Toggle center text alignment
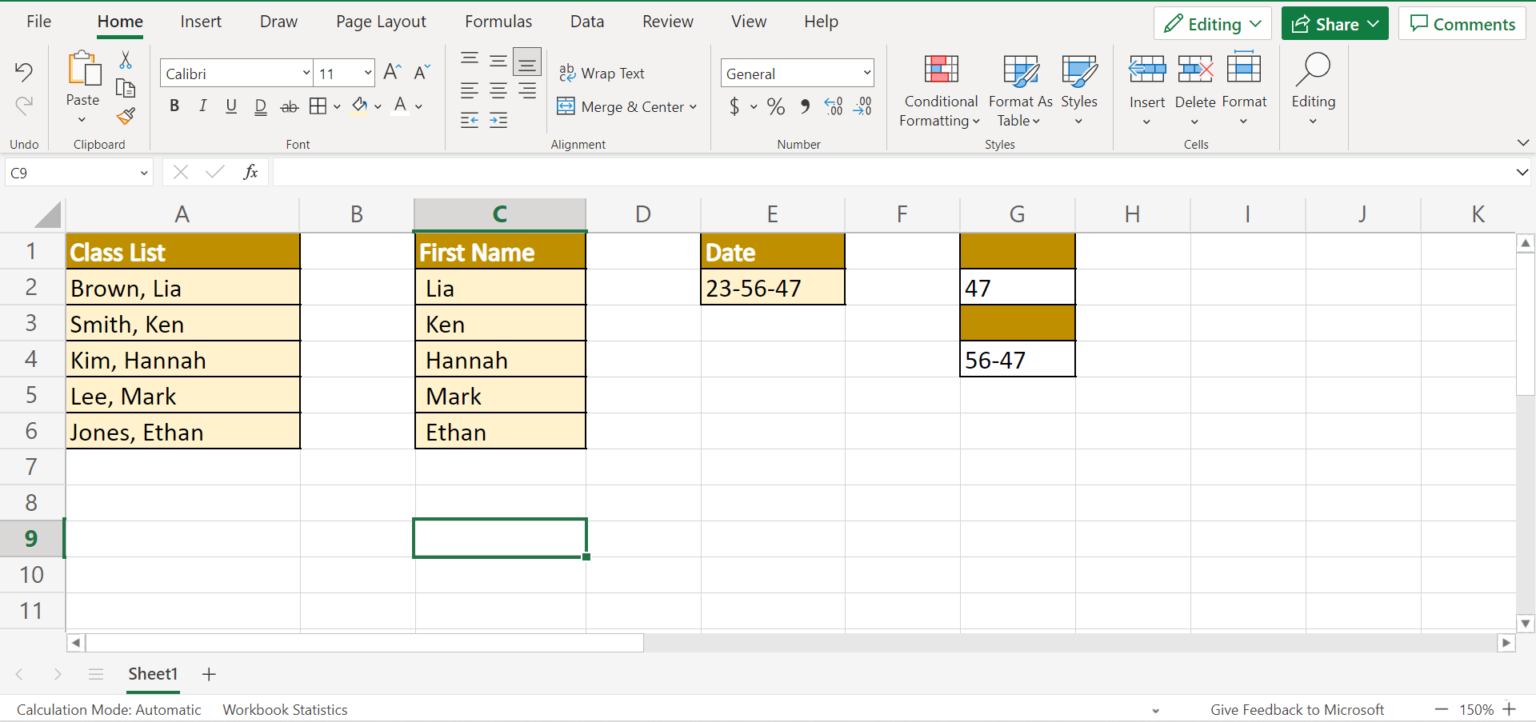 (497, 88)
